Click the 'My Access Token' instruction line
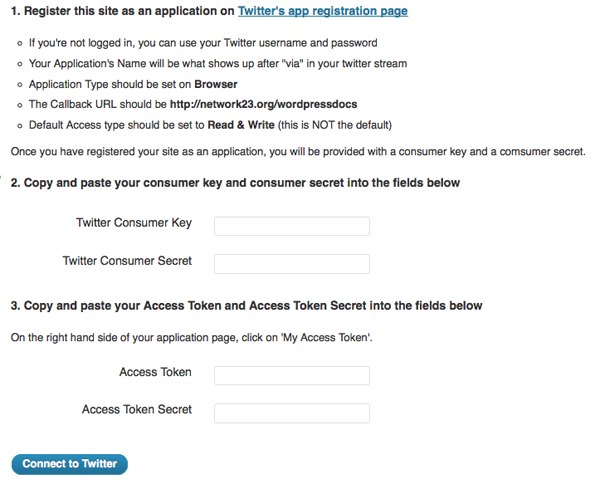Screen dimensions: 600x484 coord(192,338)
